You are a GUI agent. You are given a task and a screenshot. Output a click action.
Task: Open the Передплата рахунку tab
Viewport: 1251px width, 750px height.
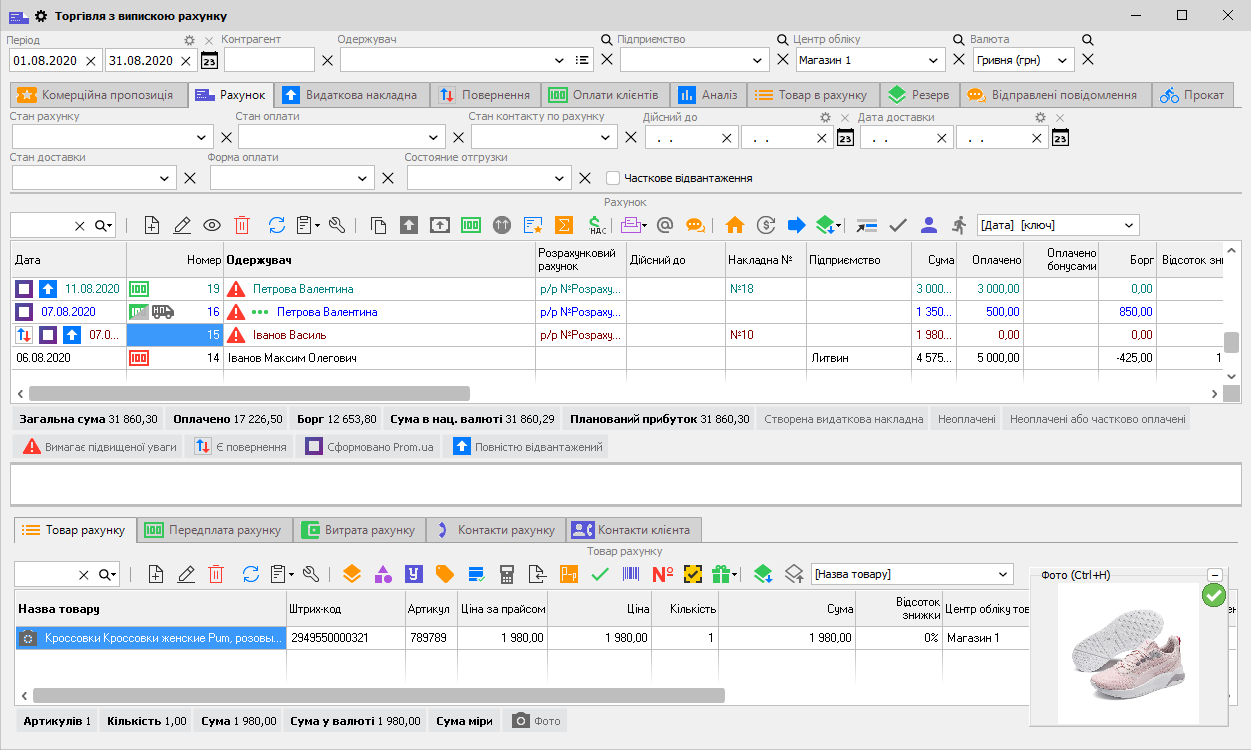[x=214, y=529]
